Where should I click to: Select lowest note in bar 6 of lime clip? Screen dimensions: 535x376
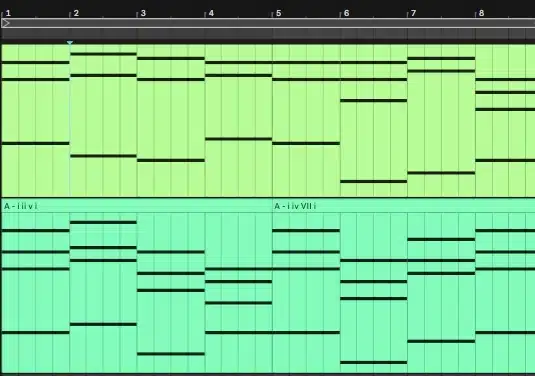pyautogui.click(x=374, y=182)
